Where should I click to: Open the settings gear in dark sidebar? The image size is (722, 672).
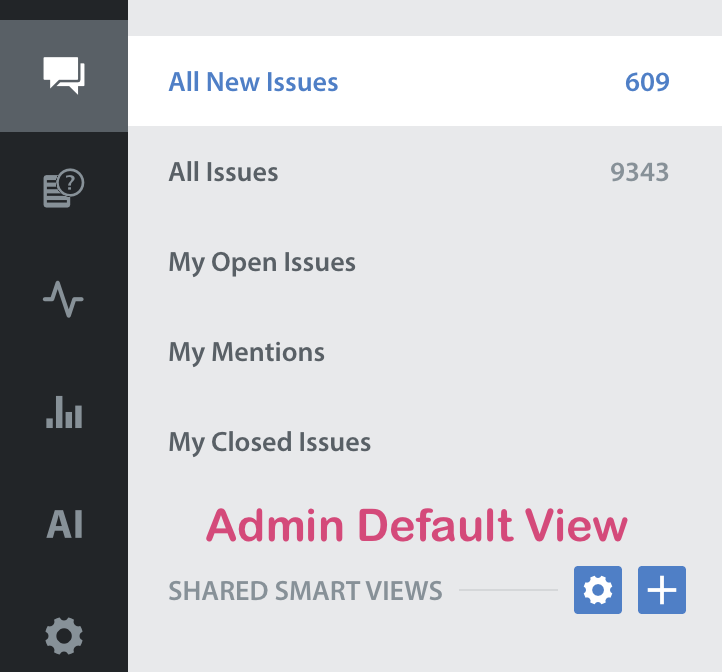tap(64, 634)
